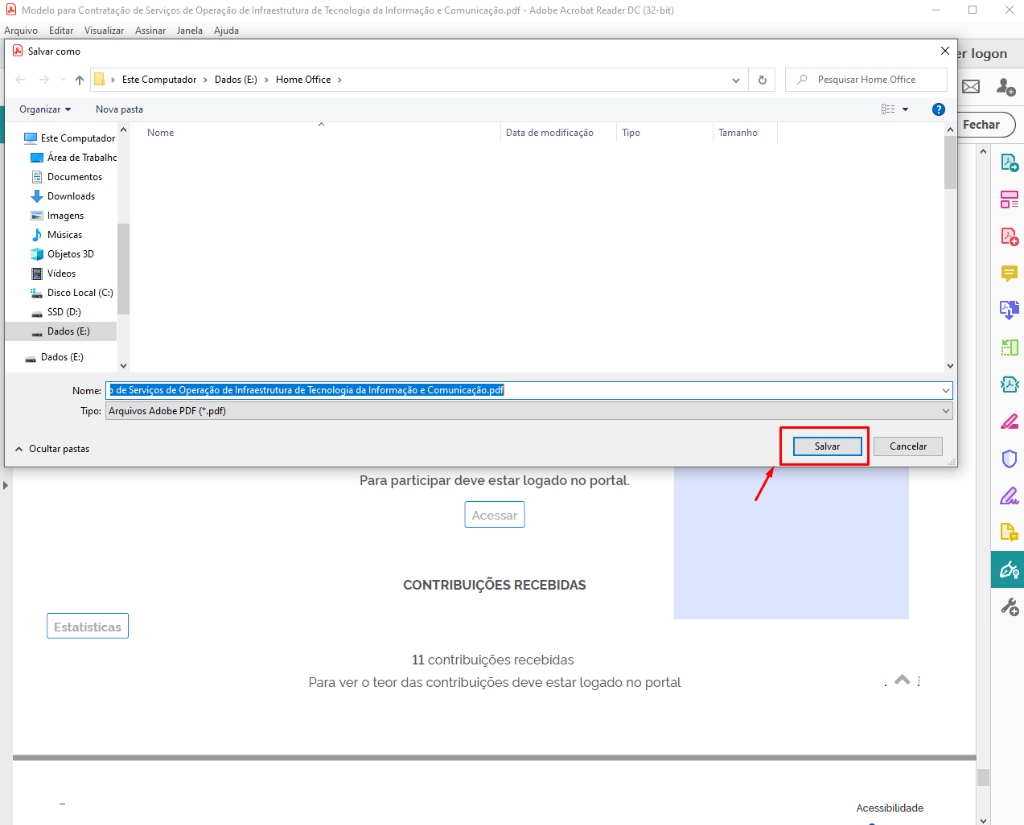Screen dimensions: 1024x825
Task: Open the help icon in Save dialog
Action: pyautogui.click(x=938, y=109)
